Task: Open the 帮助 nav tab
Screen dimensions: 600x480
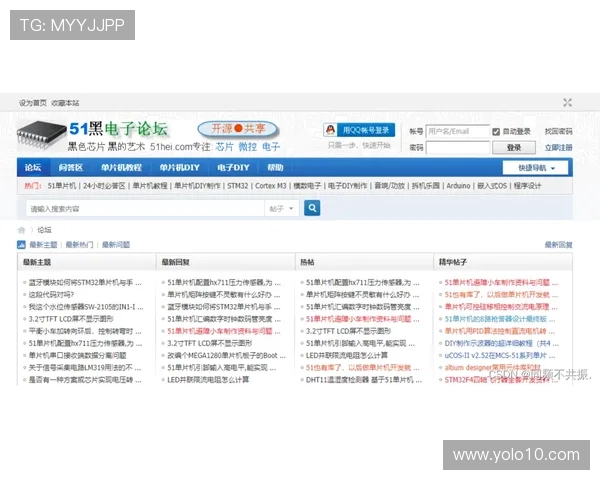Action: [275, 167]
